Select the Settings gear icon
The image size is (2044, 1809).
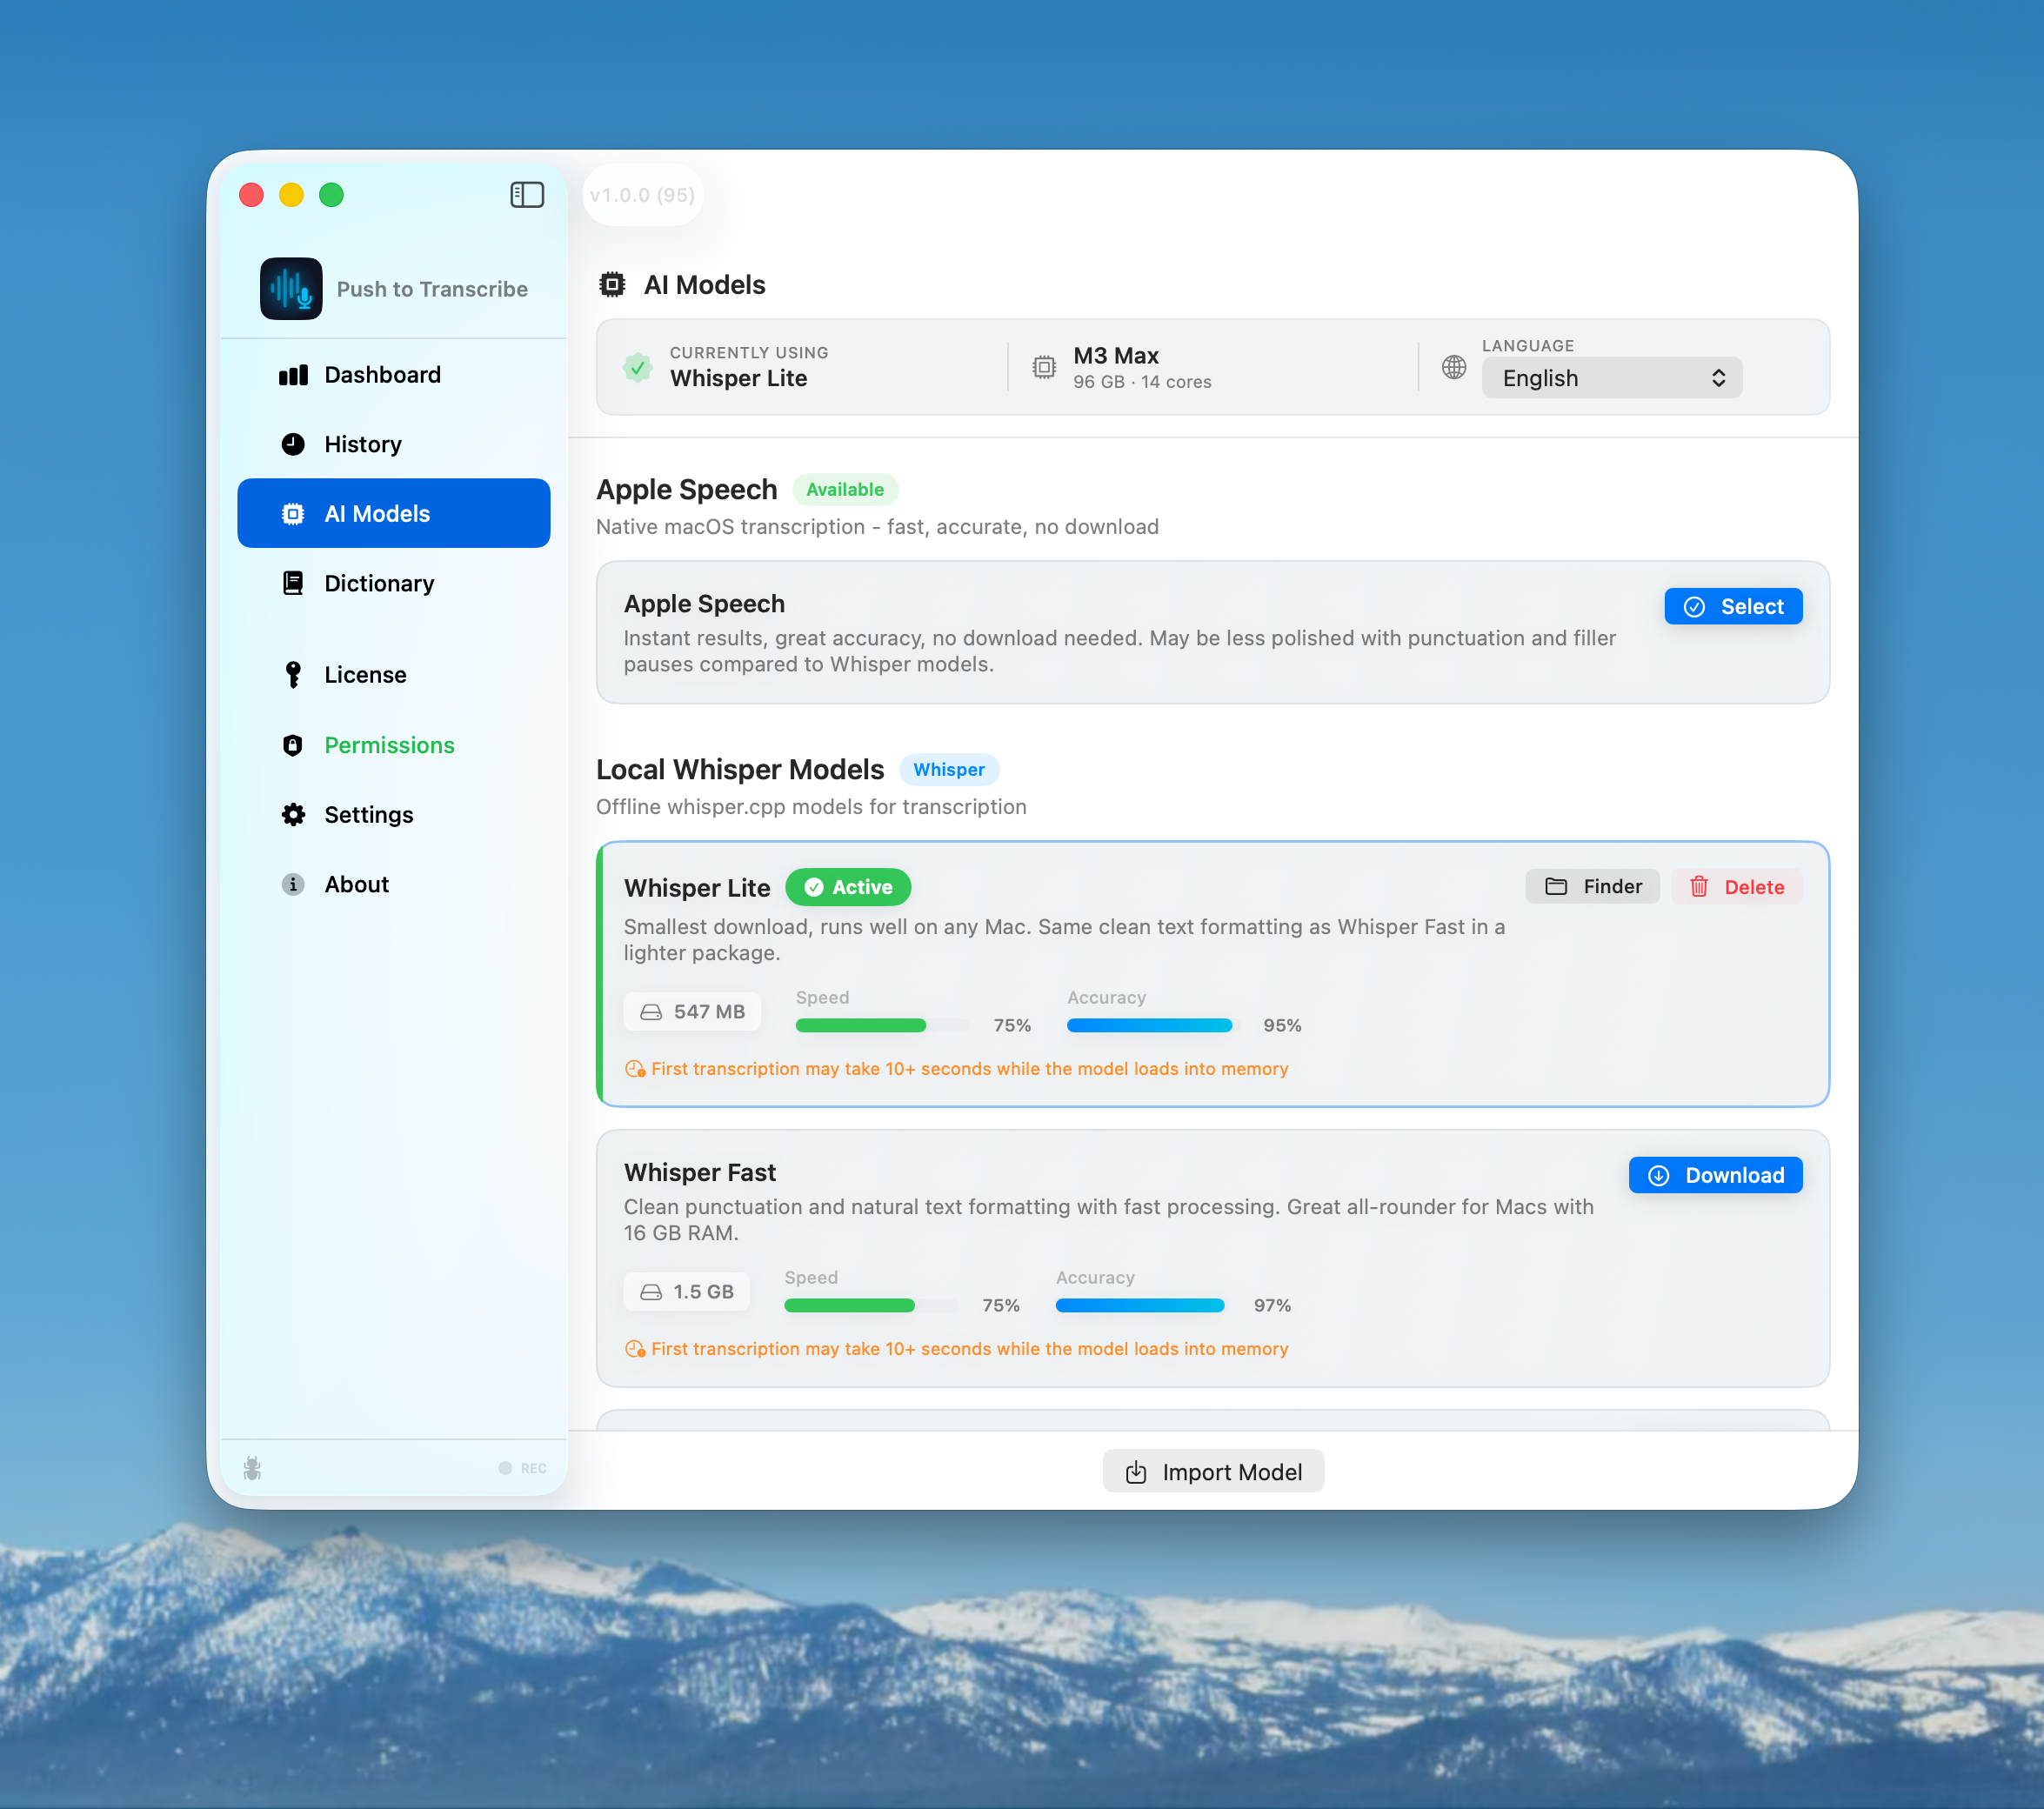(294, 814)
